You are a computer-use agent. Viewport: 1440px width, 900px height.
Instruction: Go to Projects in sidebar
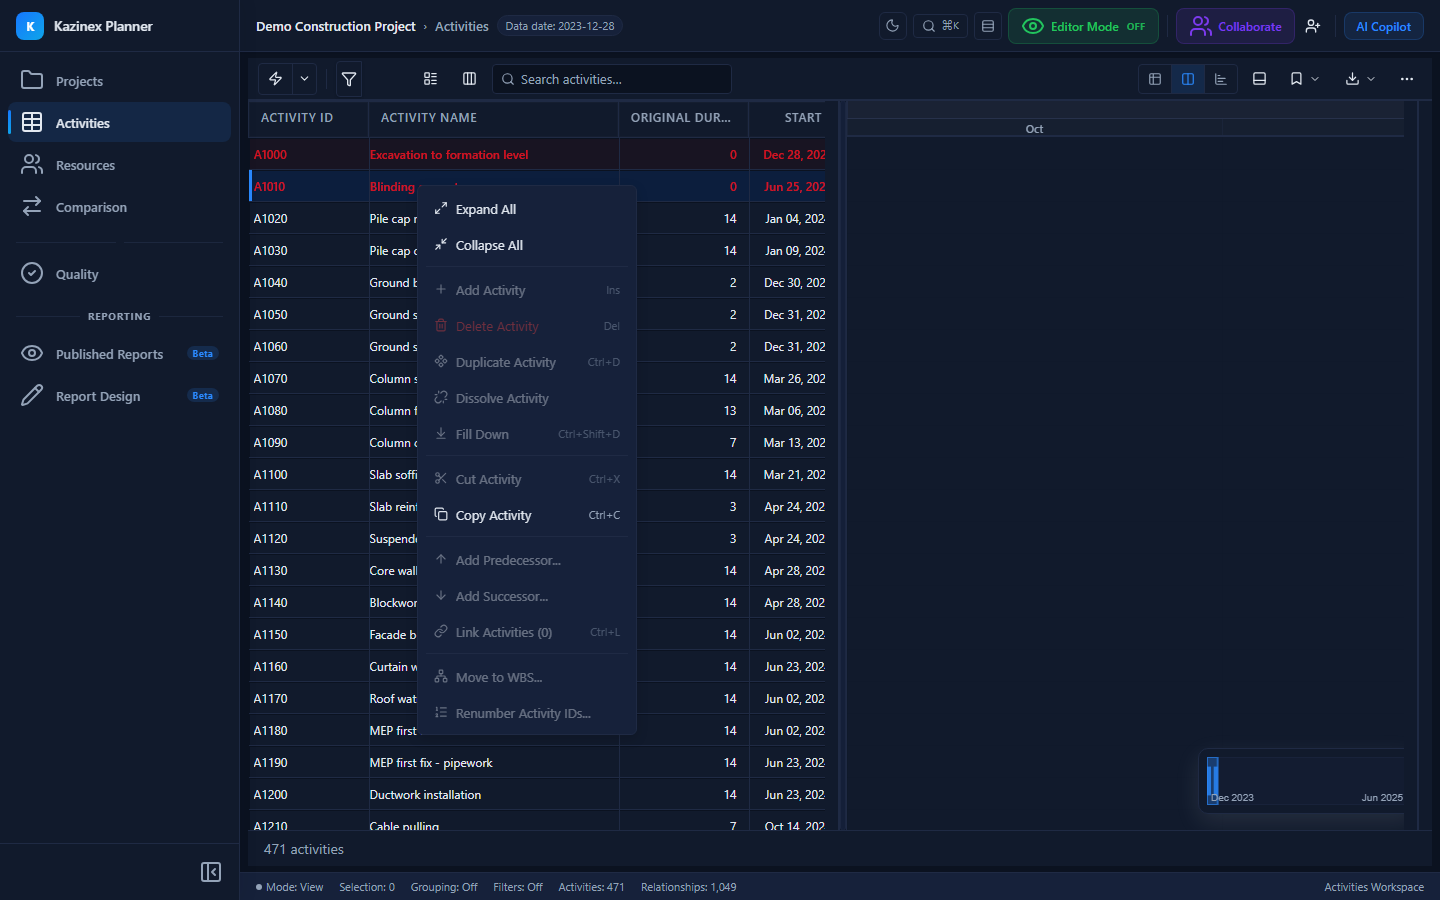[119, 81]
